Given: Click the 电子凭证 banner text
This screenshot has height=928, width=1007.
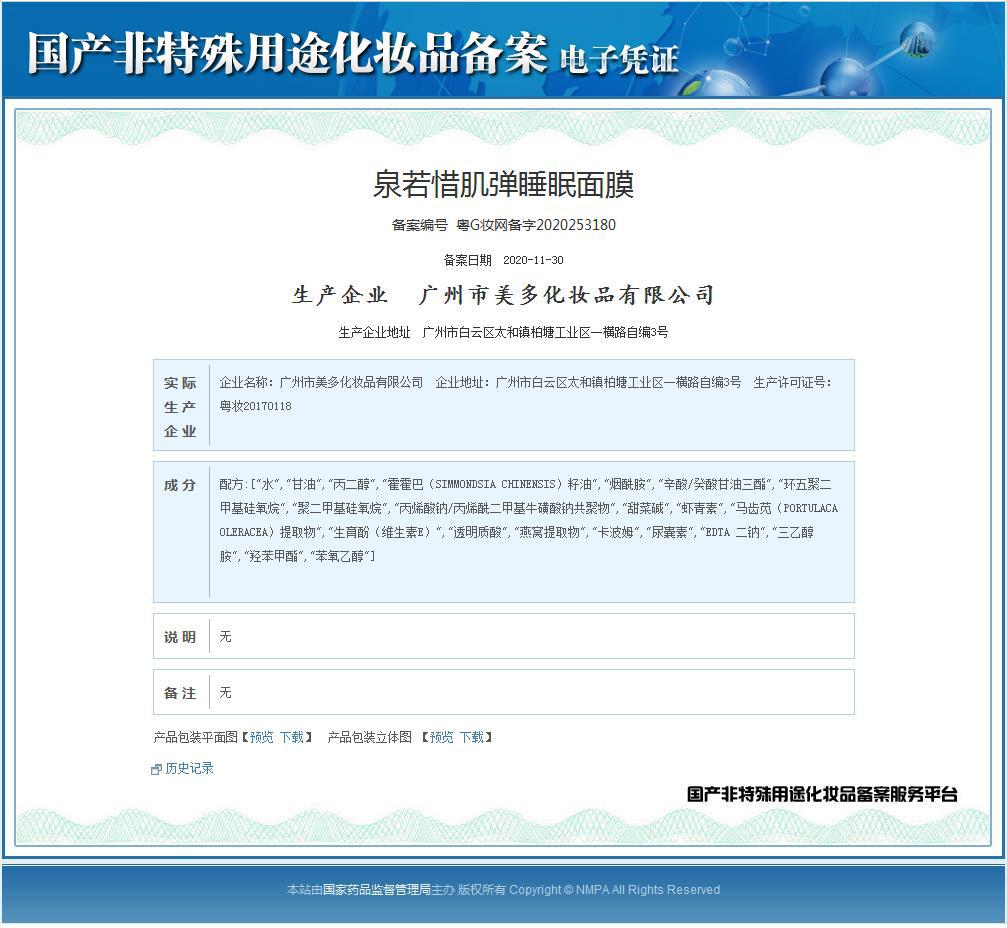Looking at the screenshot, I should click(x=619, y=59).
